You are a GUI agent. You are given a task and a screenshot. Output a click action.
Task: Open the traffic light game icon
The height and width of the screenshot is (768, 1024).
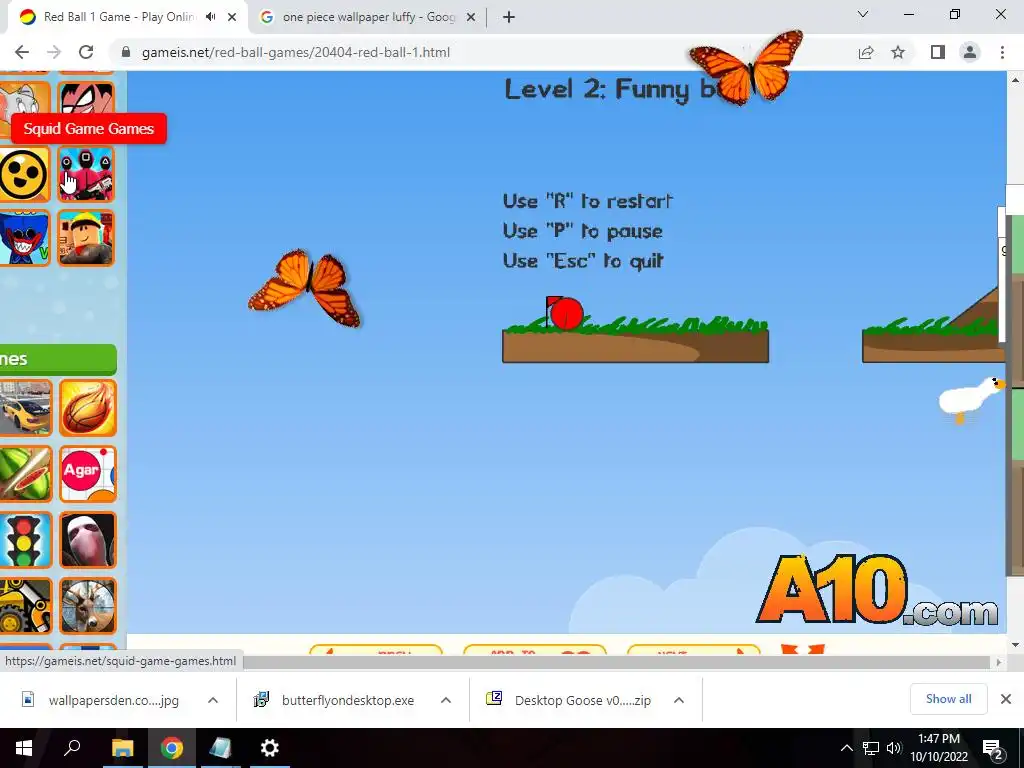pos(25,540)
